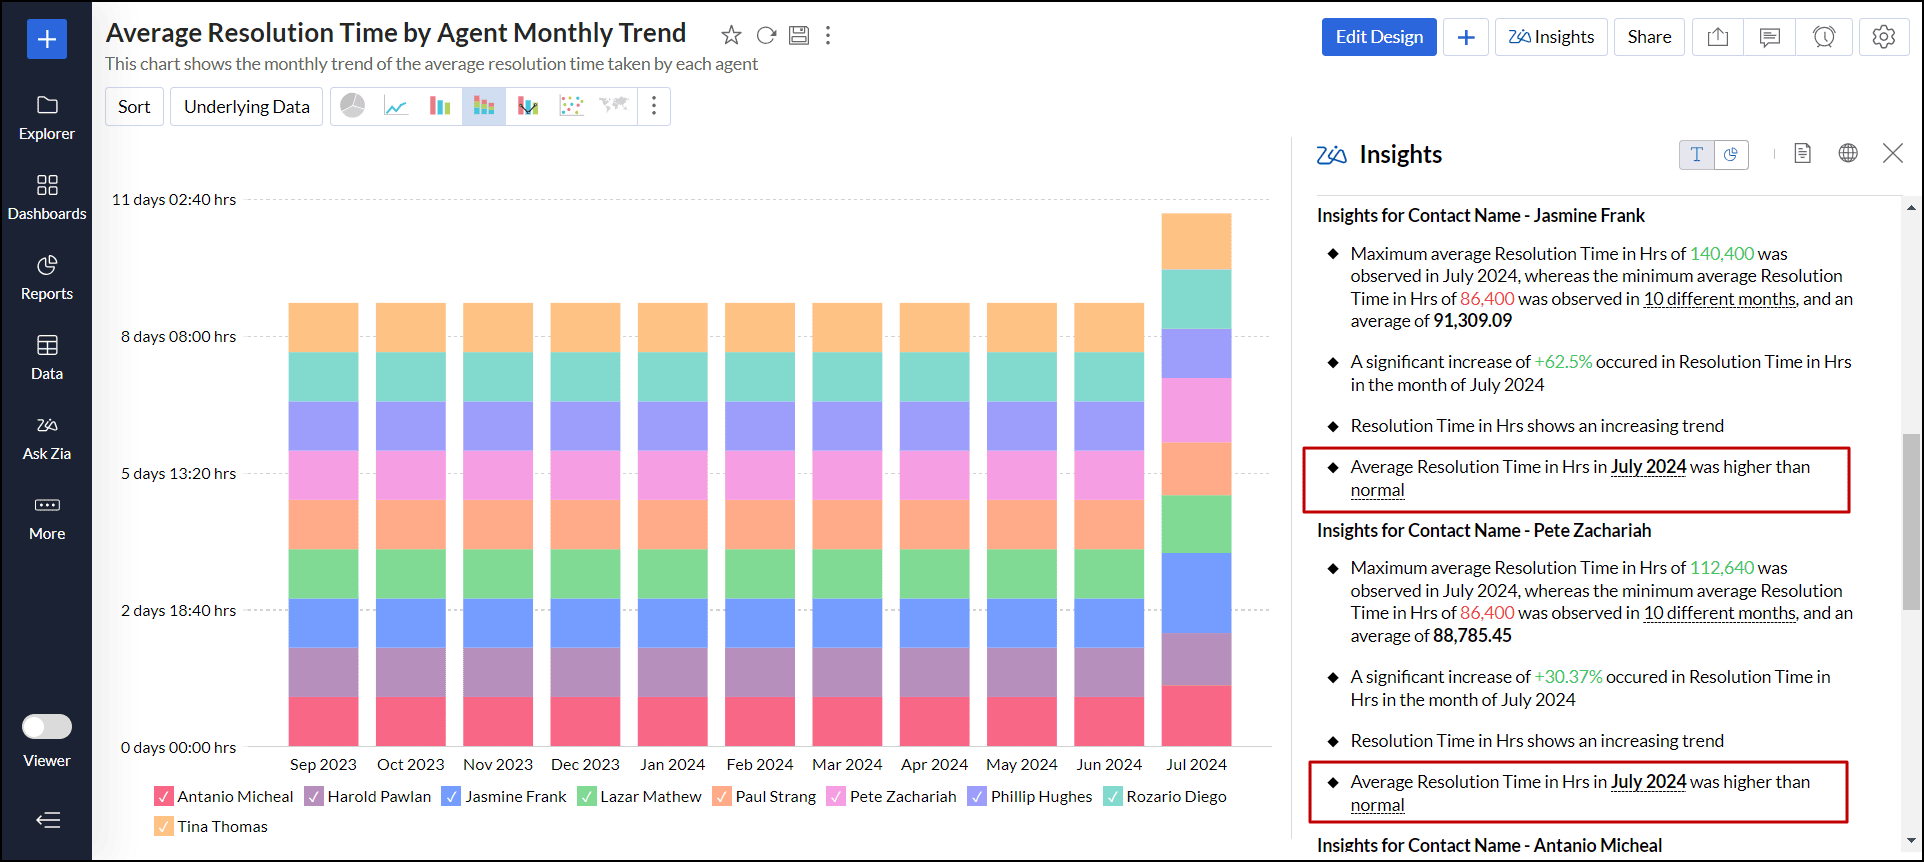Click the Underlying Data button
This screenshot has height=862, width=1924.
pyautogui.click(x=246, y=107)
